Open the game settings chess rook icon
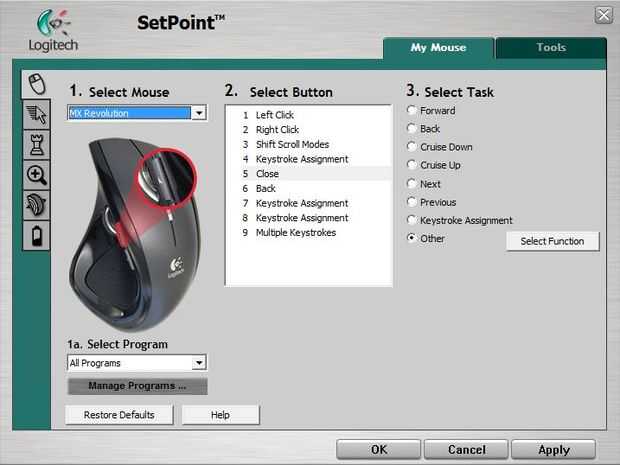Image resolution: width=620 pixels, height=465 pixels. (x=37, y=145)
